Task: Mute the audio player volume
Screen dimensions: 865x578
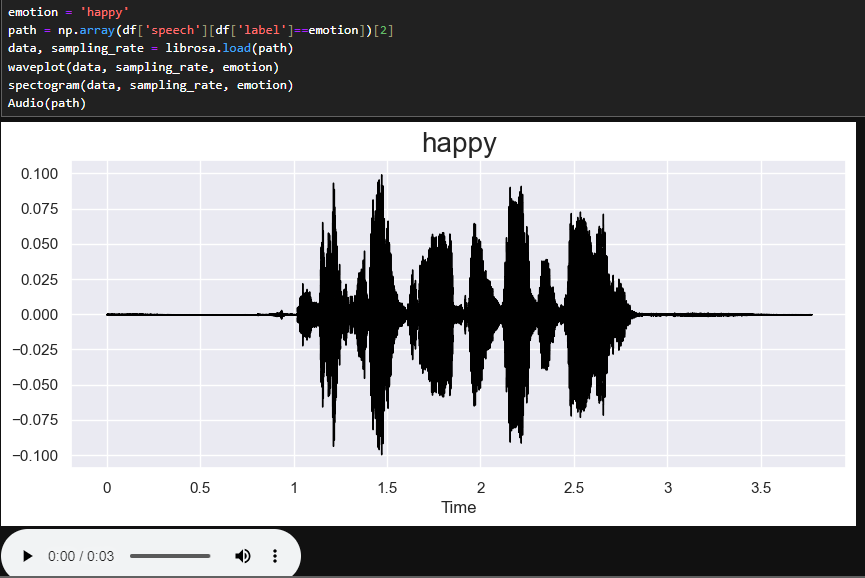Action: point(242,556)
